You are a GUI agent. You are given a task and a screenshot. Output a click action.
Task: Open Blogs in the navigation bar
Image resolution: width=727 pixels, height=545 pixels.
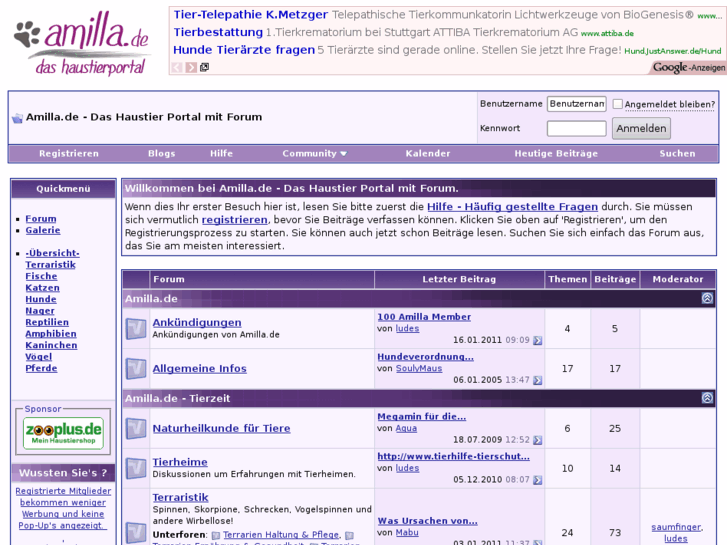point(162,154)
